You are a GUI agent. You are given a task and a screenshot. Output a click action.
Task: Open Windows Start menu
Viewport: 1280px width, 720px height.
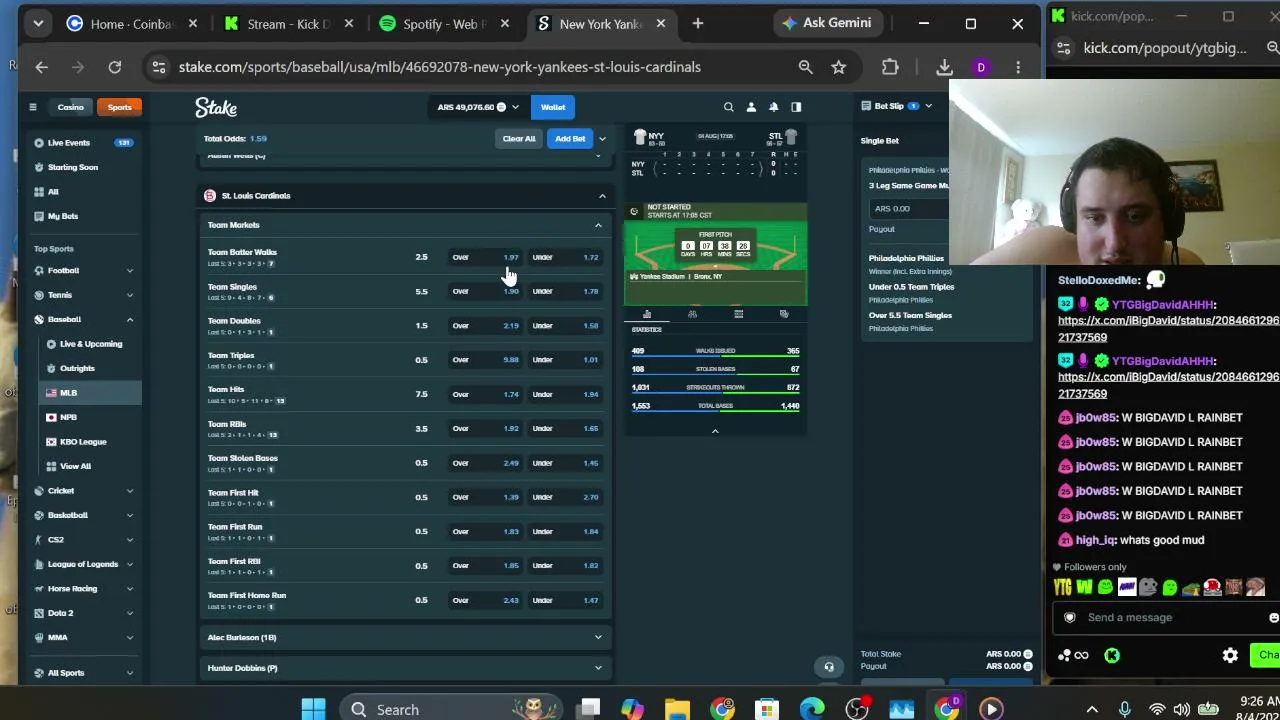(313, 710)
